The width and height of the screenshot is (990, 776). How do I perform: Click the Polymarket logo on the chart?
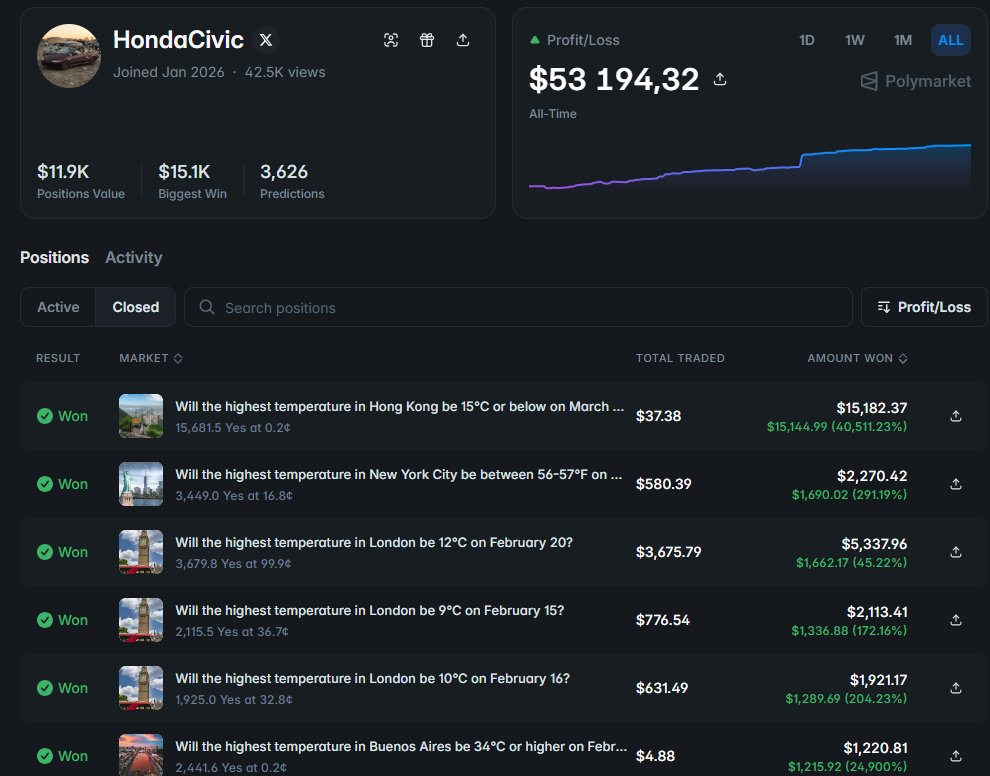914,81
